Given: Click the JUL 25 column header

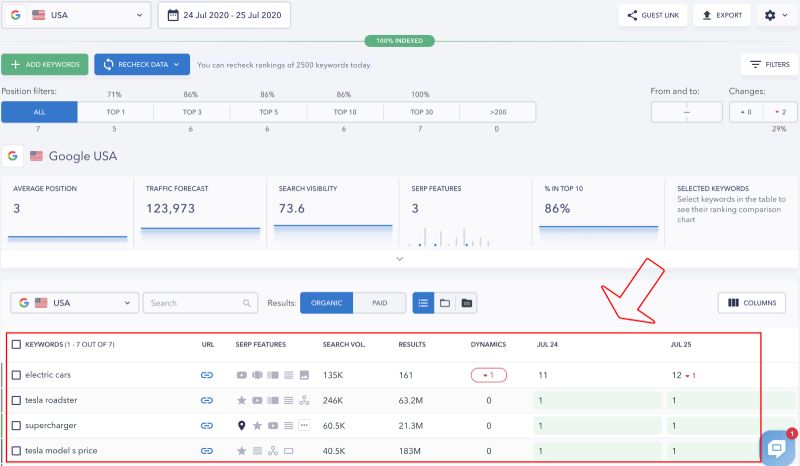Looking at the screenshot, I should (x=681, y=345).
